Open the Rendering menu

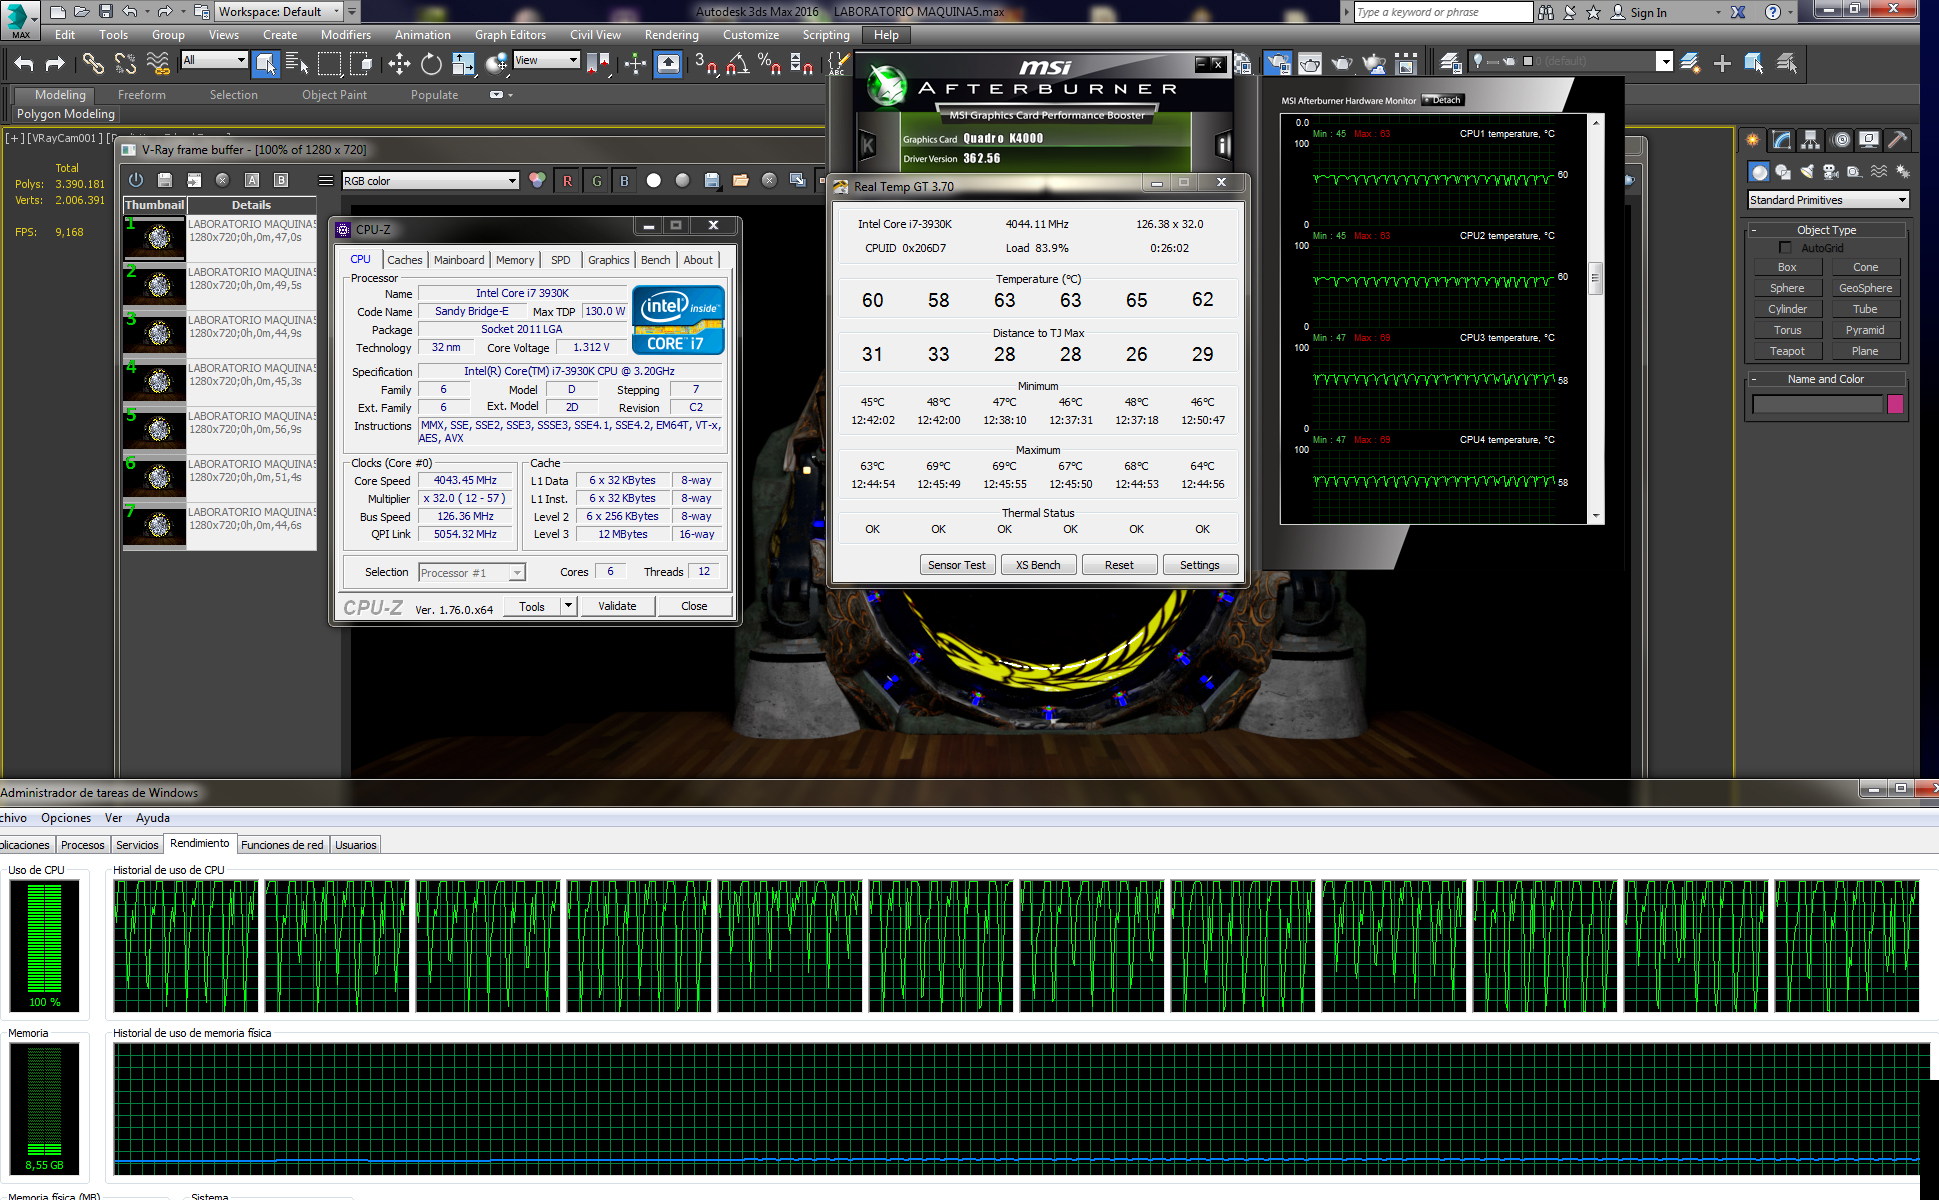[671, 35]
